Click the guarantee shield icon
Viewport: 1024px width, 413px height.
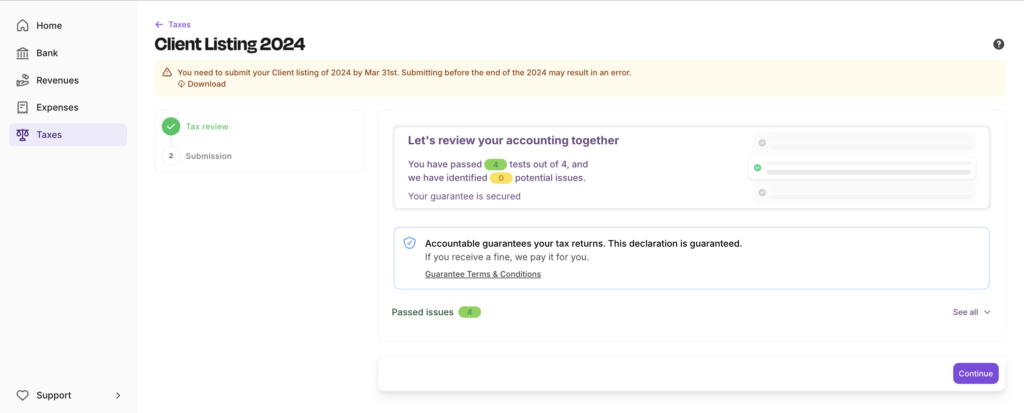pos(409,243)
